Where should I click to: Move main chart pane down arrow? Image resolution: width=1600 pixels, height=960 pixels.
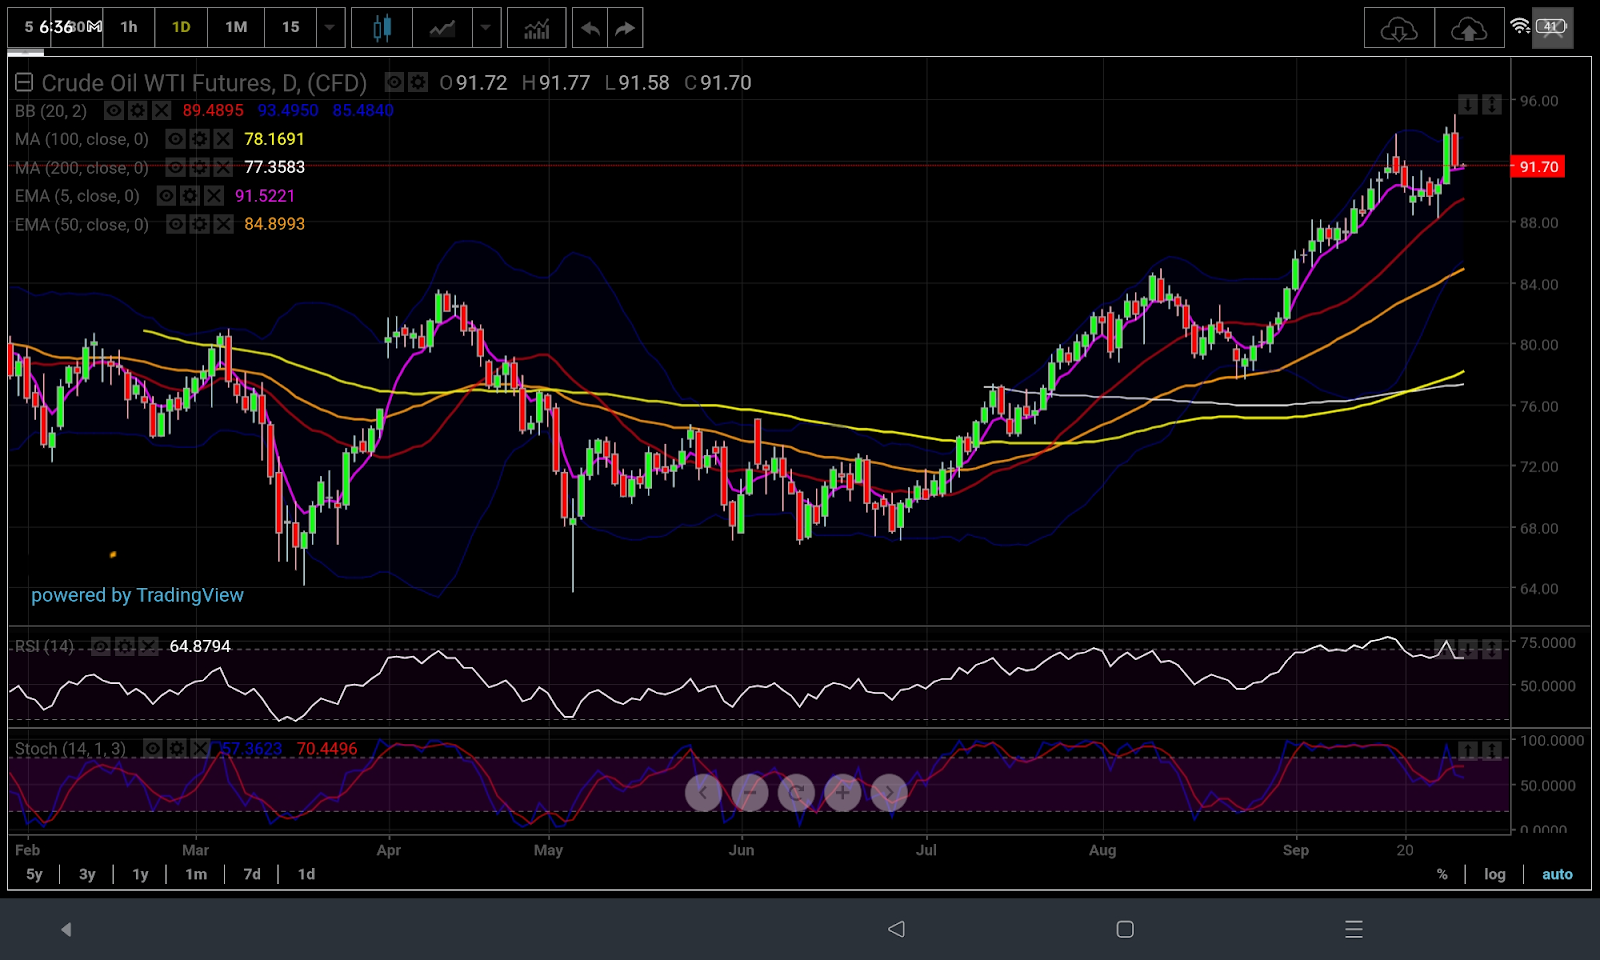pyautogui.click(x=1467, y=104)
